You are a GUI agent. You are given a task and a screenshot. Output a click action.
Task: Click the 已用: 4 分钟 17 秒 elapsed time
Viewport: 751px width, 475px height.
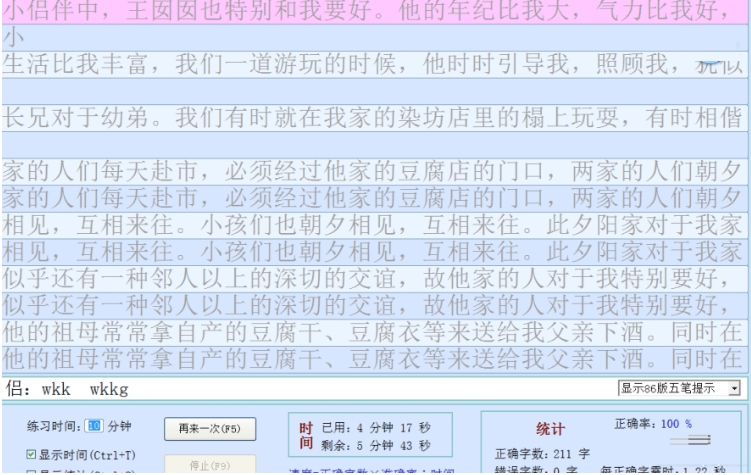(x=376, y=427)
